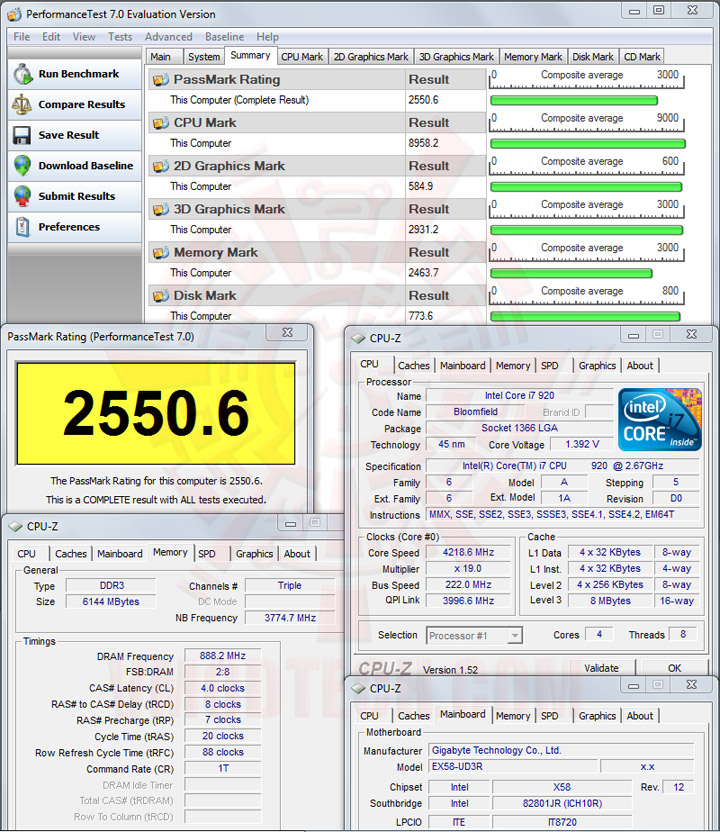Click the Compare Results button
This screenshot has width=720, height=832.
pos(75,105)
